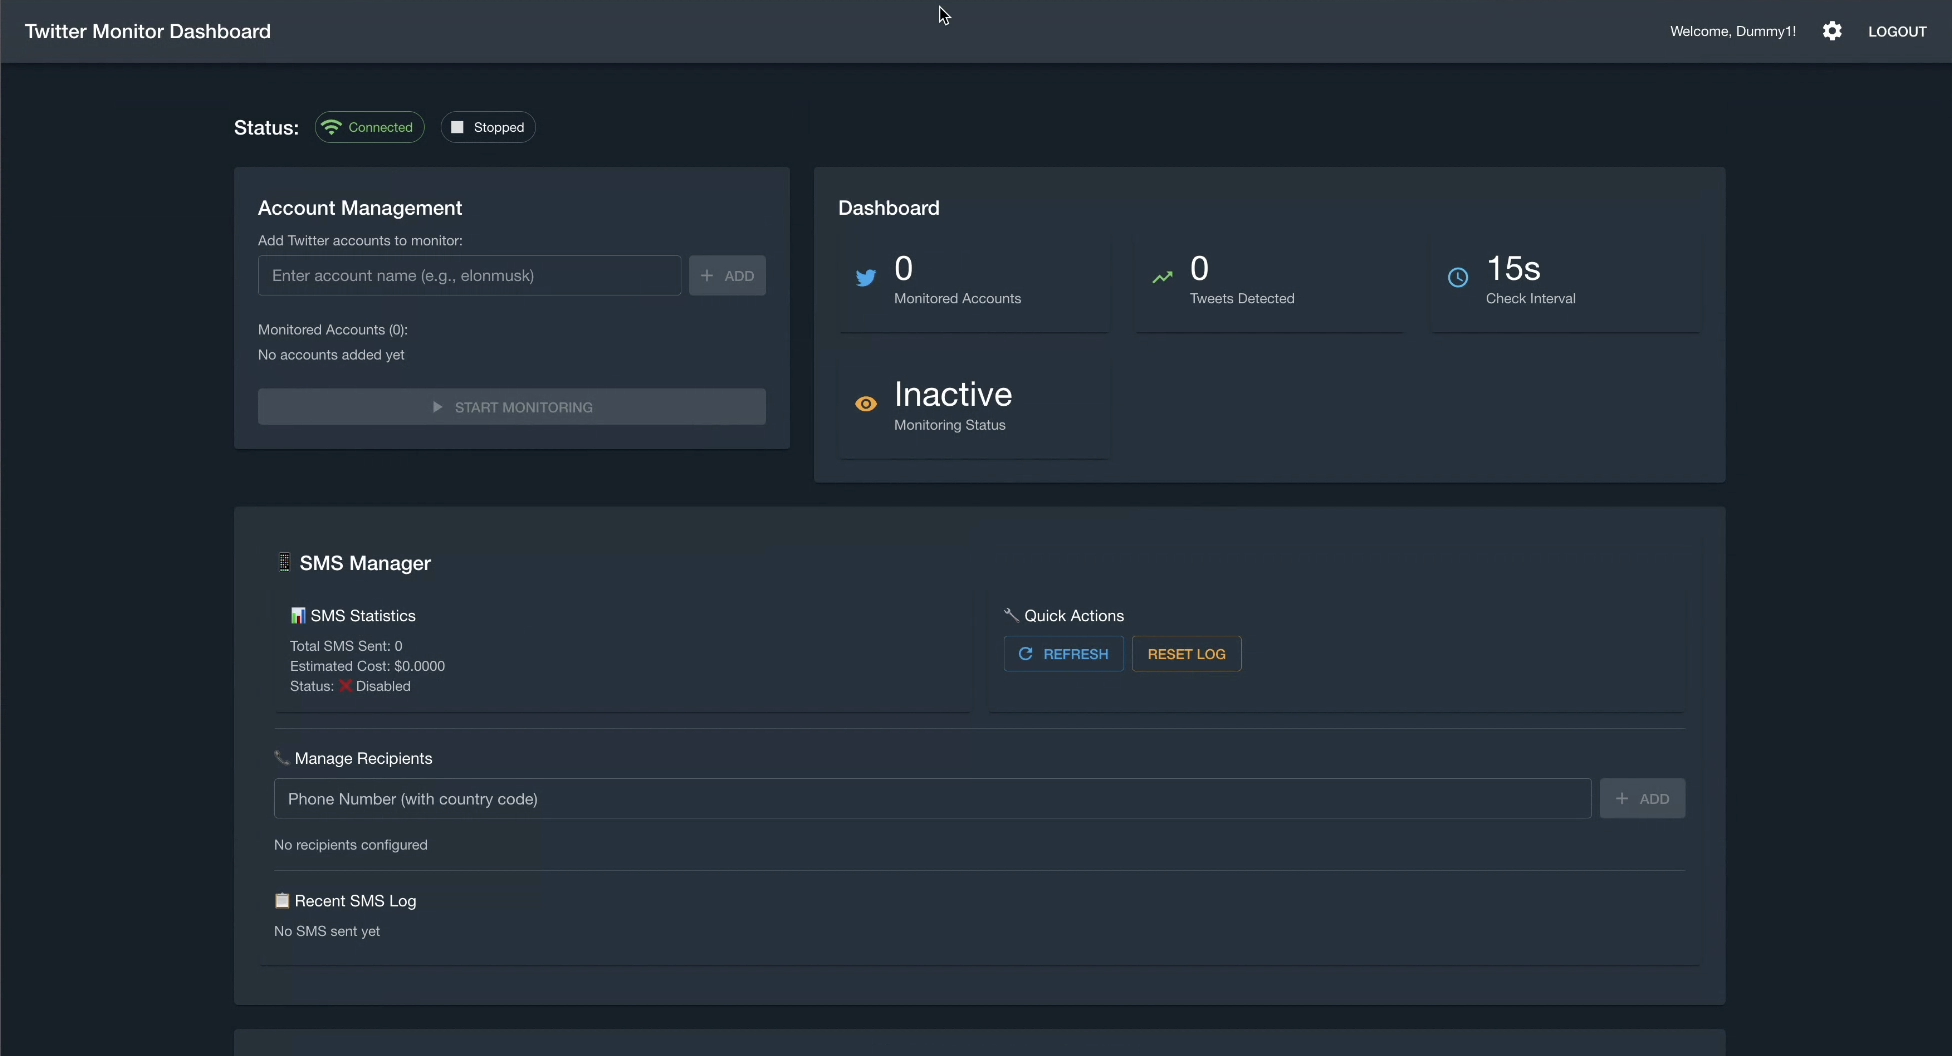Click the 'Welcome, Dummy1!' text
The height and width of the screenshot is (1056, 1952).
tap(1733, 31)
